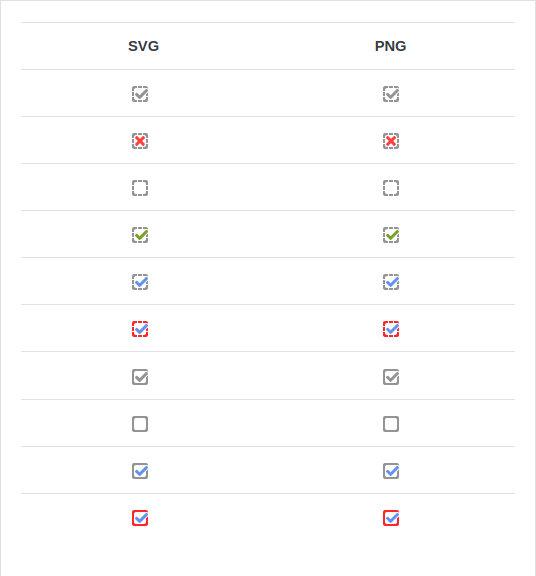Select the empty dashed checkbox in SVG column

(x=140, y=188)
